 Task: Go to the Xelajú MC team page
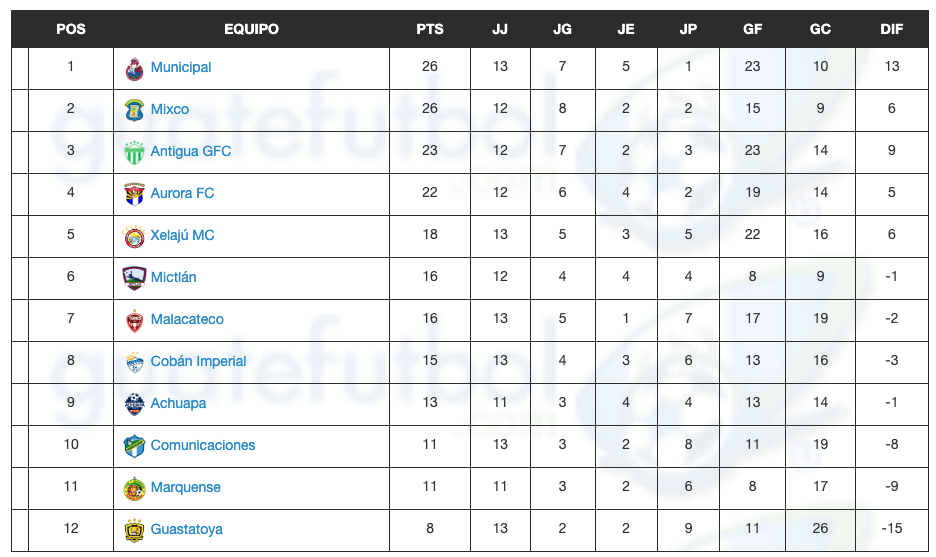182,235
